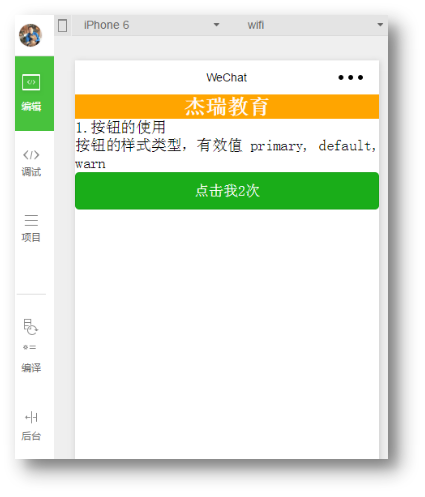This screenshot has width=425, height=497.
Task: Click the WeChat title in navigation bar
Action: click(227, 78)
